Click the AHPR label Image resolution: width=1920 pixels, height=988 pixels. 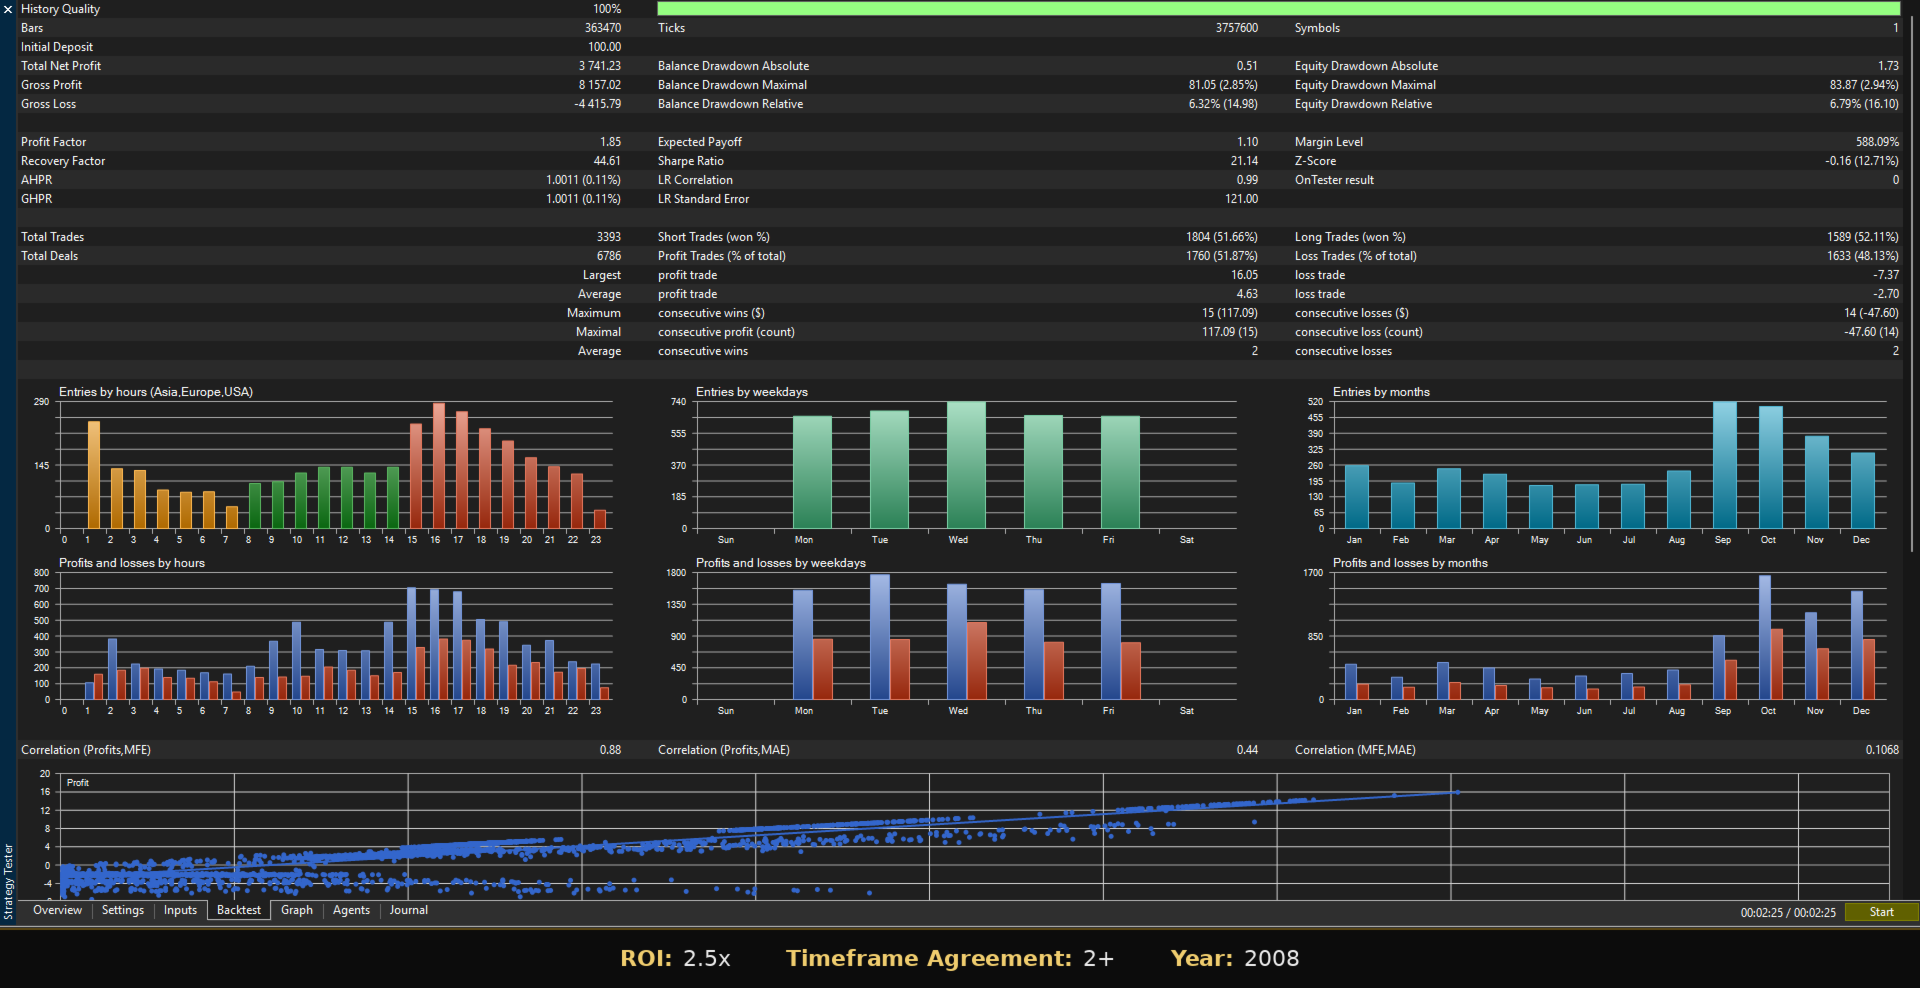tap(36, 180)
